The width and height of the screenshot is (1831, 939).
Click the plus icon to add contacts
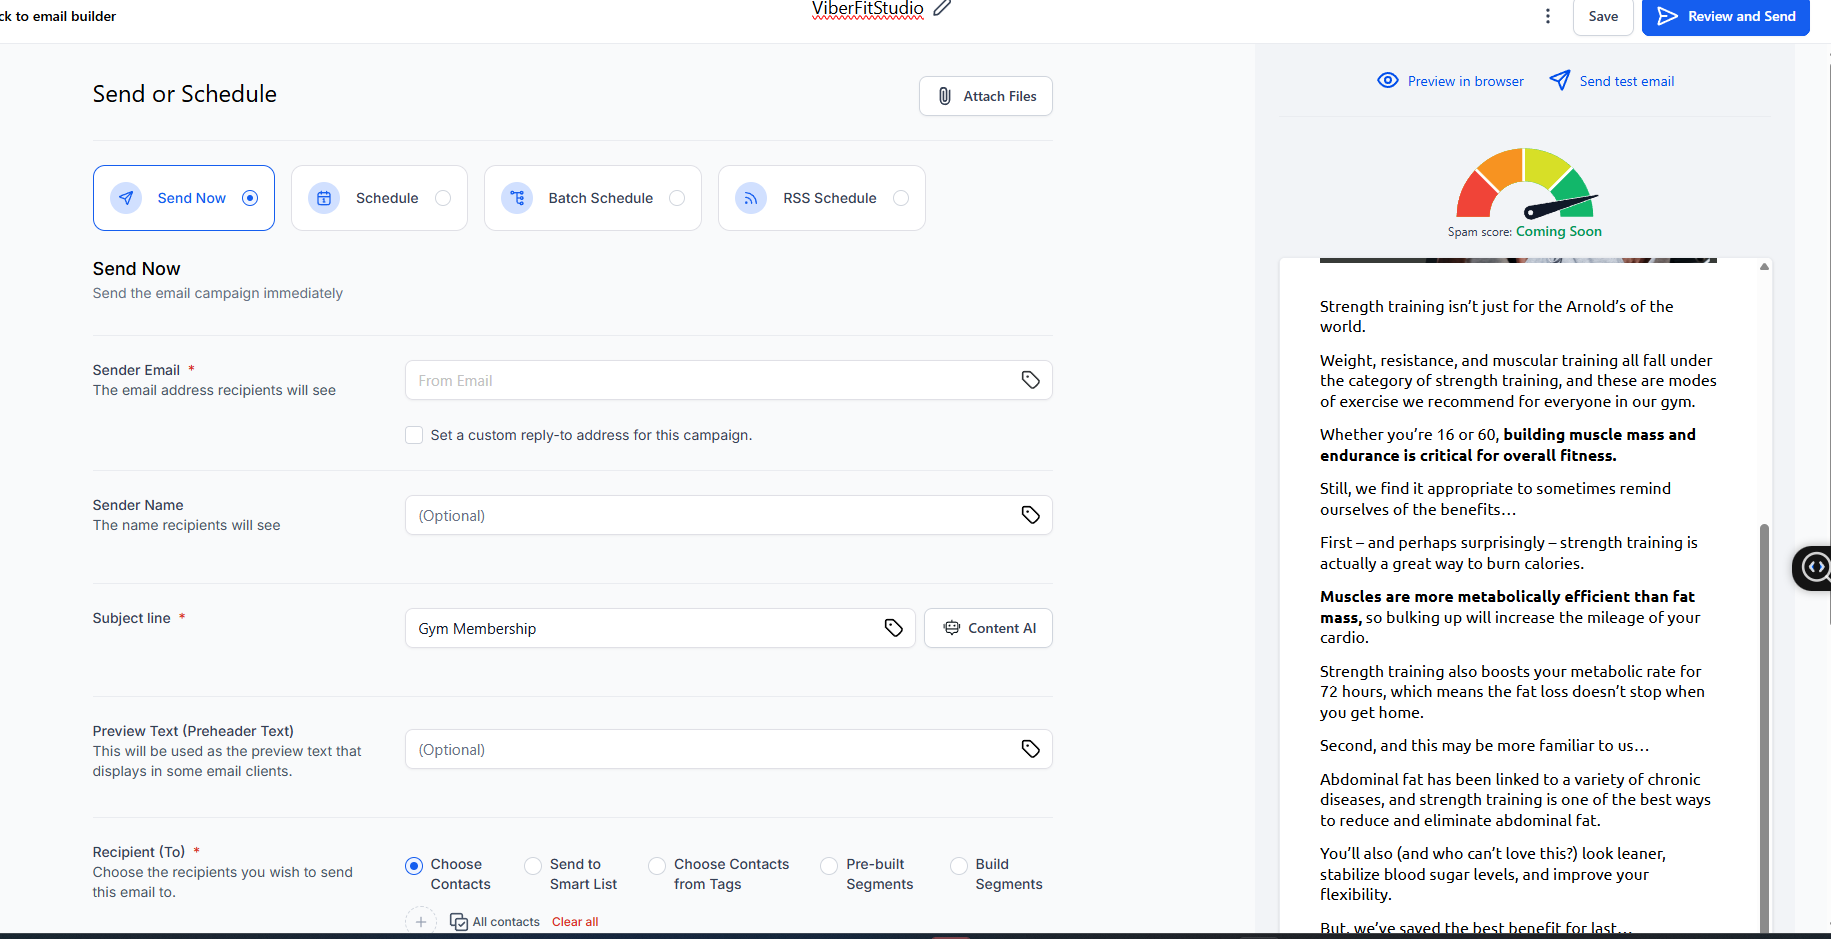coord(421,922)
